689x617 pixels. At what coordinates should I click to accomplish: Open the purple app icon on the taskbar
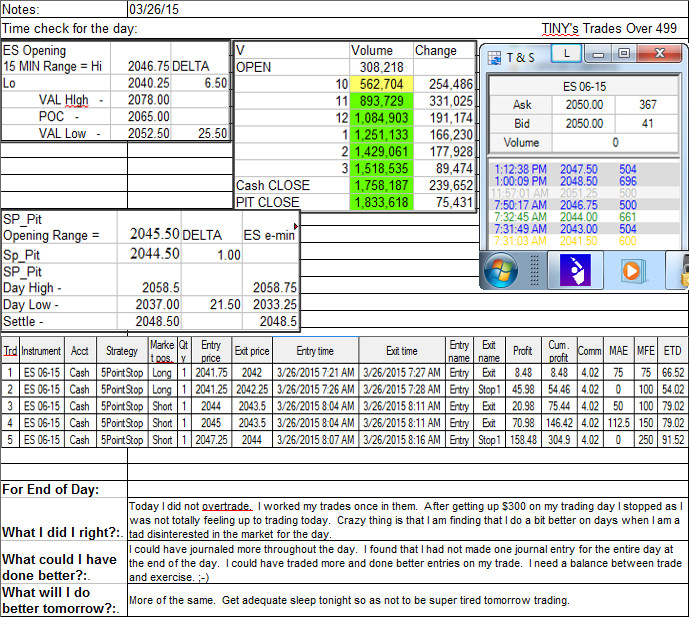pos(575,270)
